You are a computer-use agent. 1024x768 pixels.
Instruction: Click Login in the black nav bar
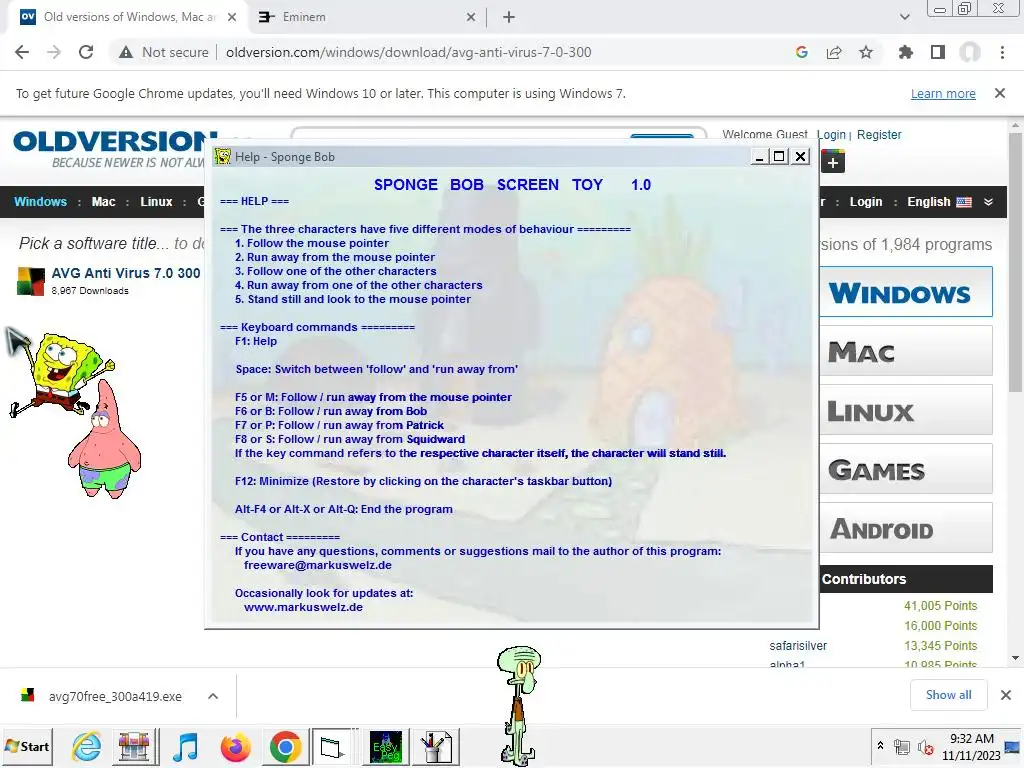pos(866,202)
